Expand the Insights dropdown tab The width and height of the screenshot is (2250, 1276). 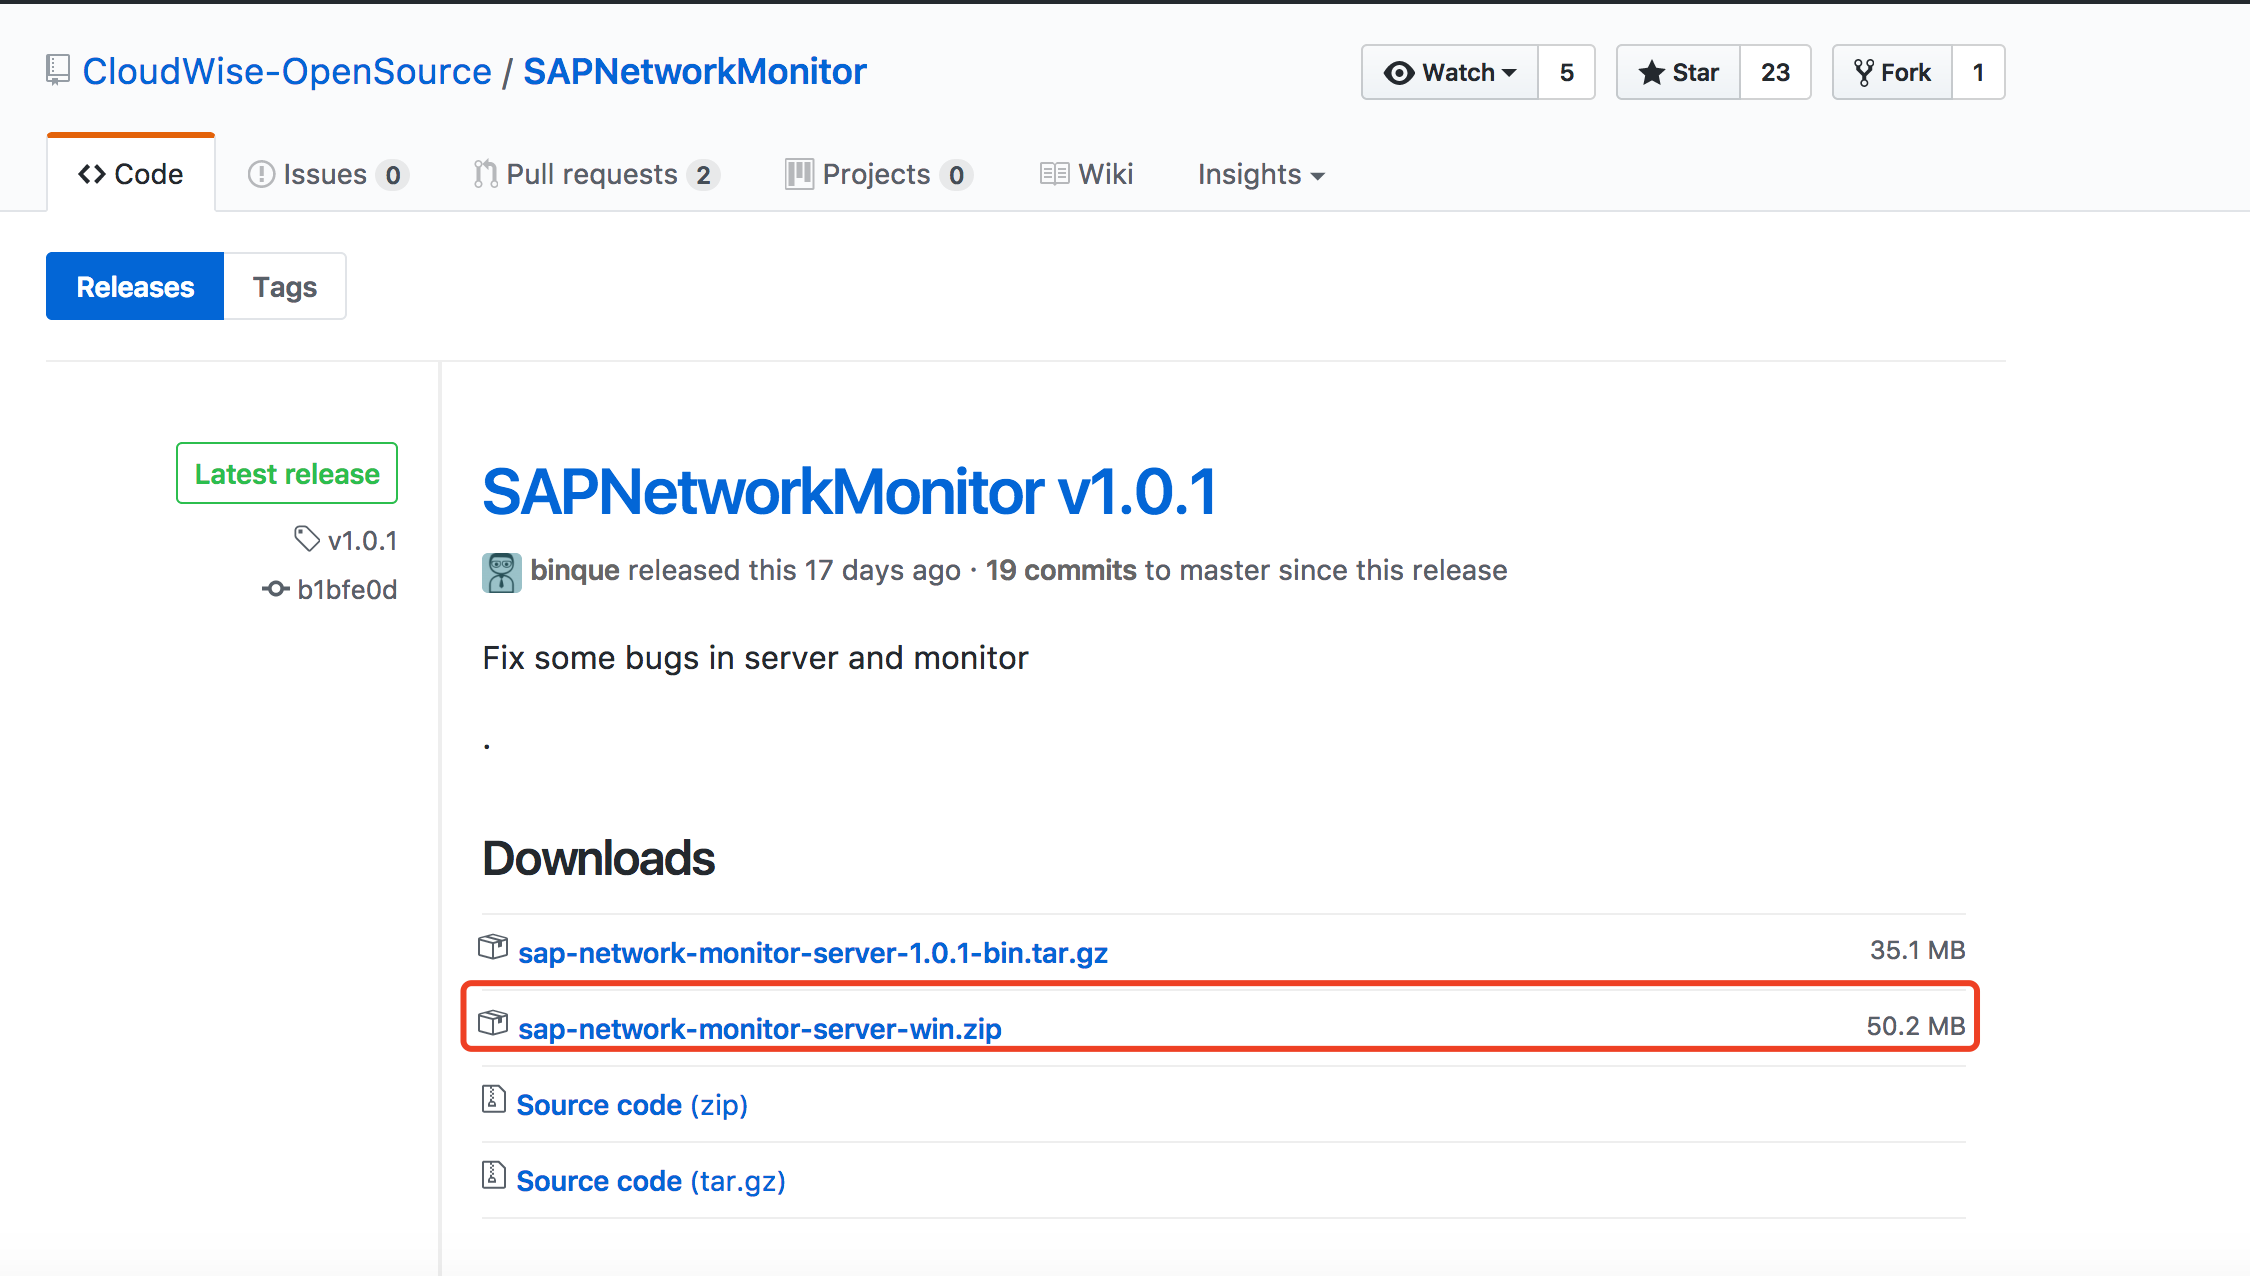[x=1261, y=175]
